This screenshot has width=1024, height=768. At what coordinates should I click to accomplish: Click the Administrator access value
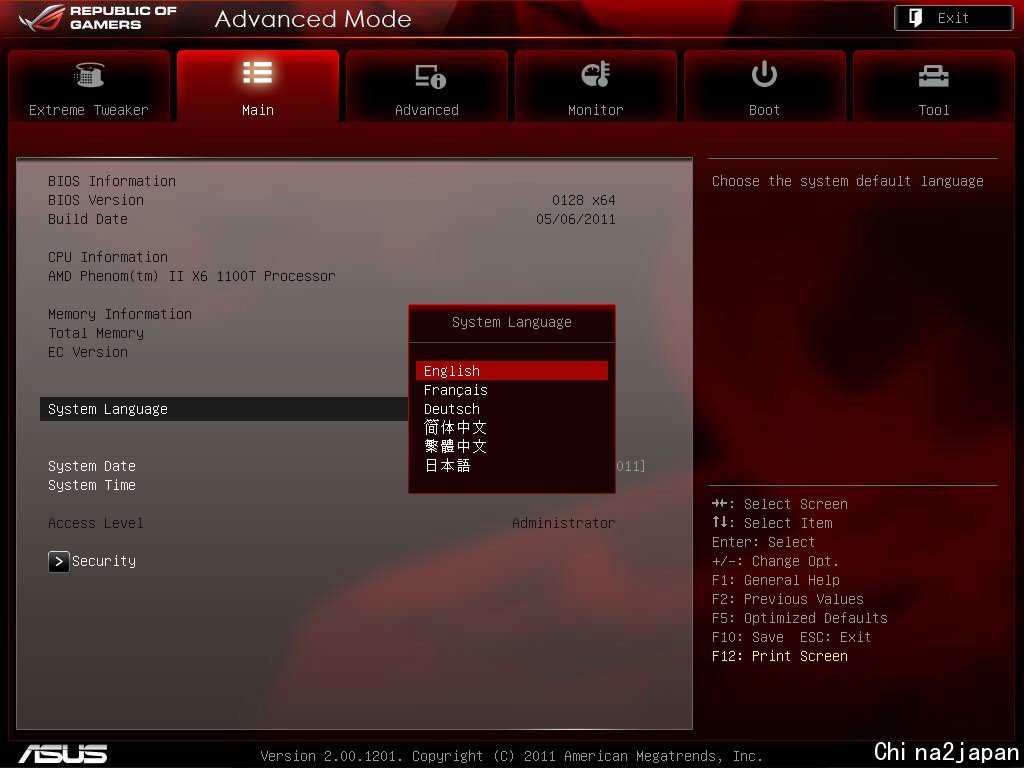pyautogui.click(x=564, y=523)
